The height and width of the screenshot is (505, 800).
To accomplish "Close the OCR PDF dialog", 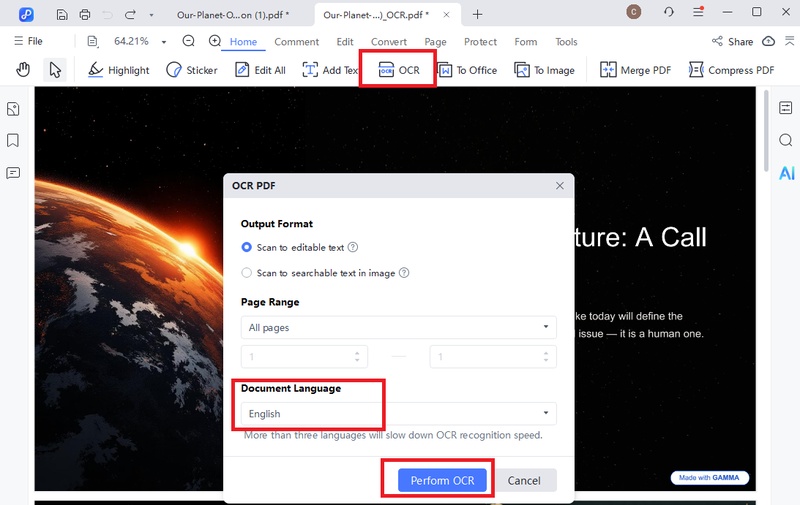I will [x=560, y=186].
